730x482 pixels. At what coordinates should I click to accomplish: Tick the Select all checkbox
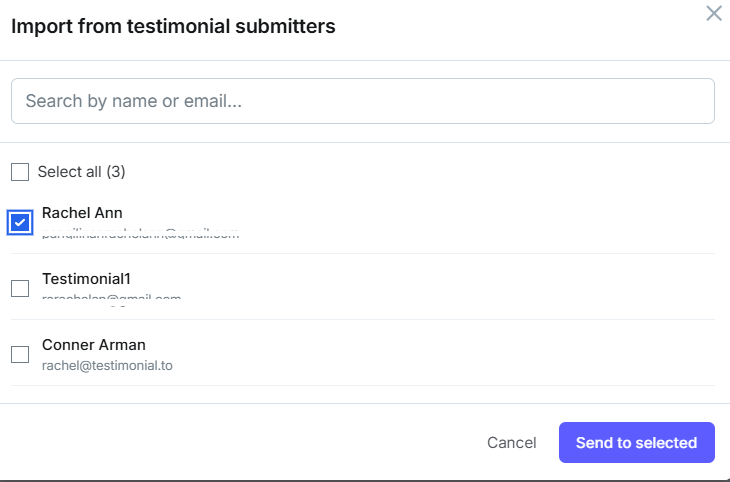(20, 172)
